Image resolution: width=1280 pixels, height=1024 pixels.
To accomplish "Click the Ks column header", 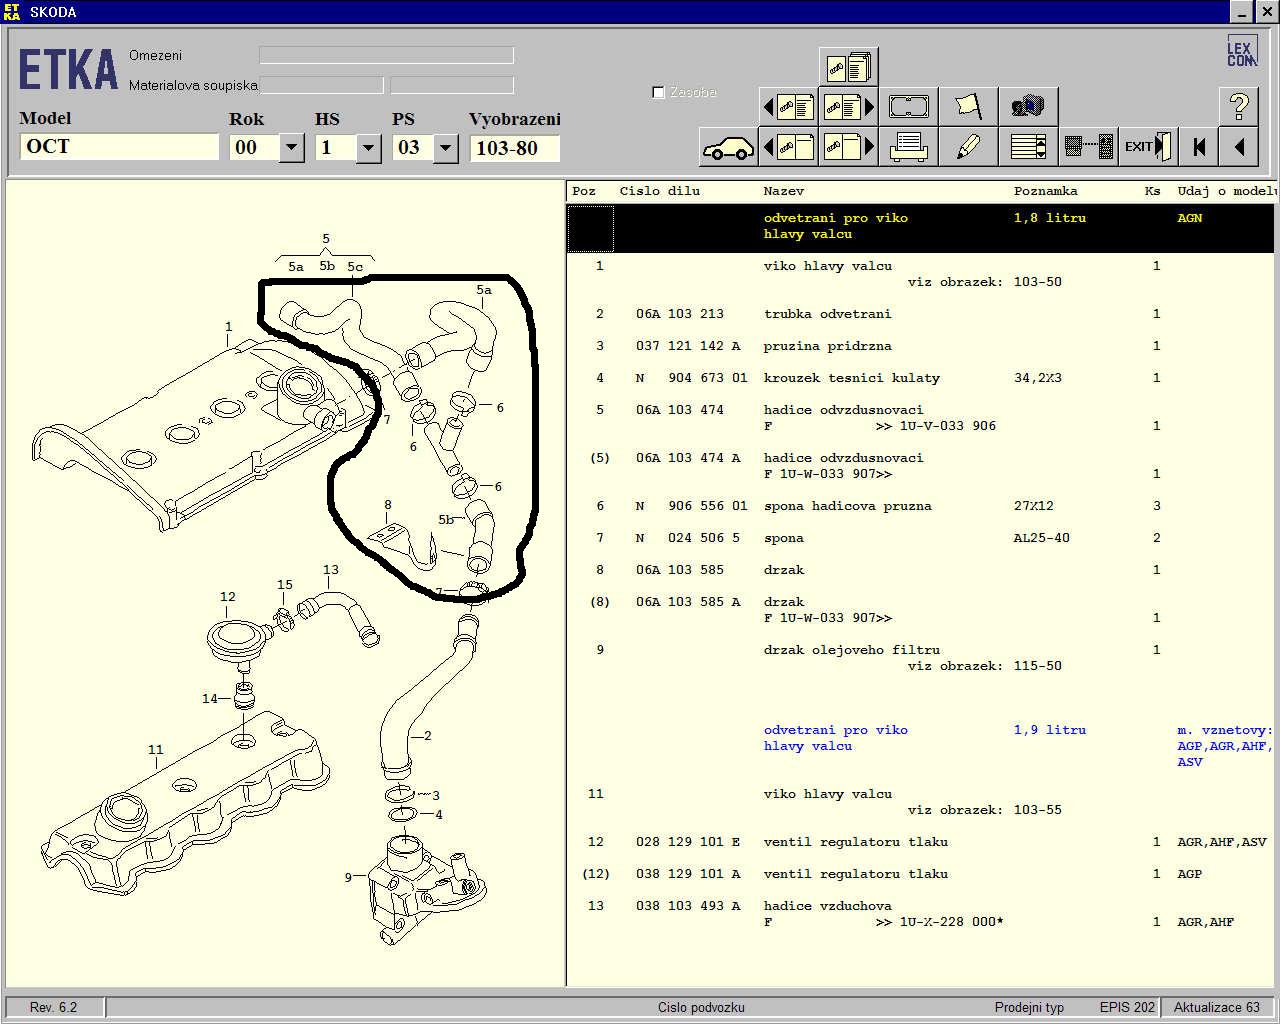I will coord(1153,191).
